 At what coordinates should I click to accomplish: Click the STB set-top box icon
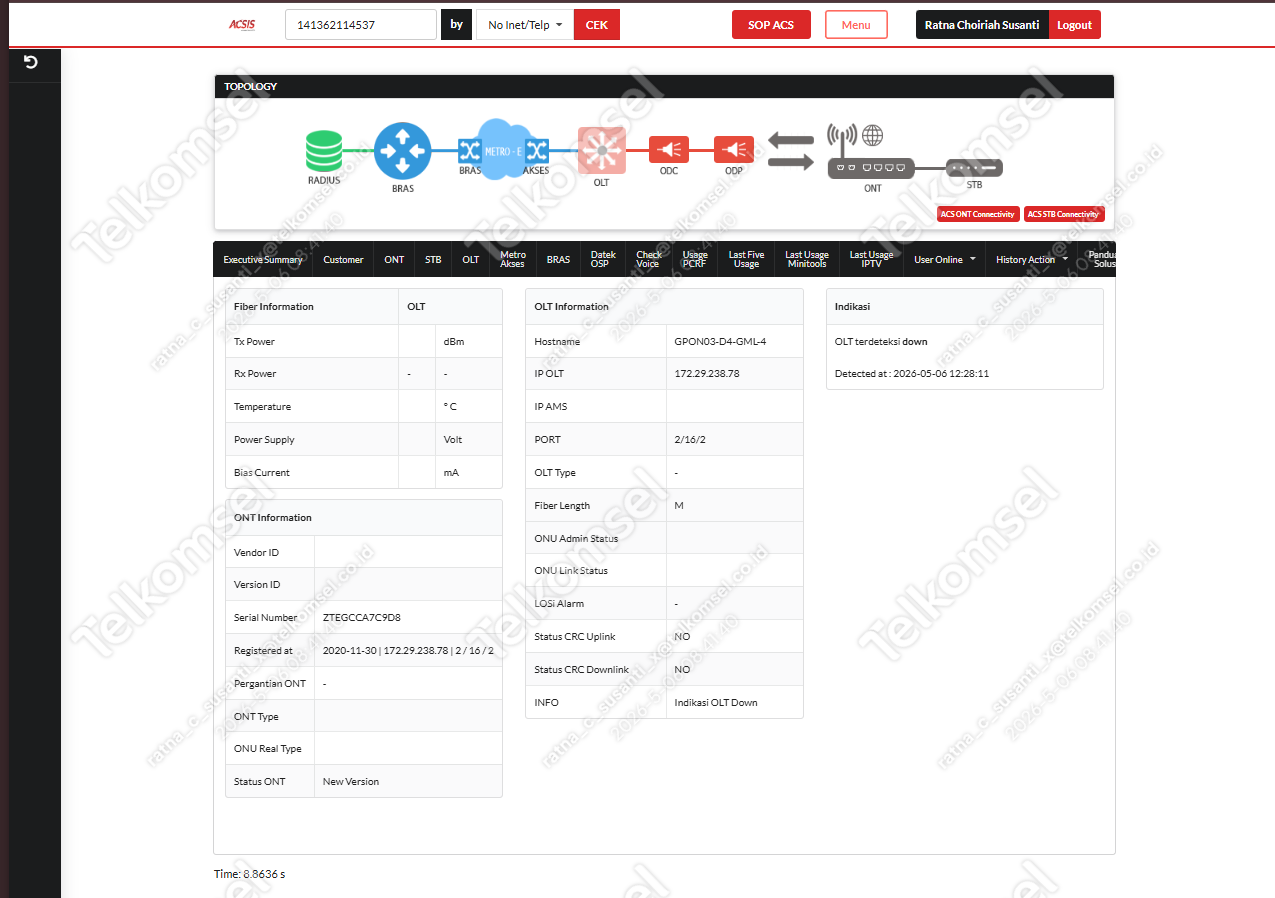(x=974, y=169)
